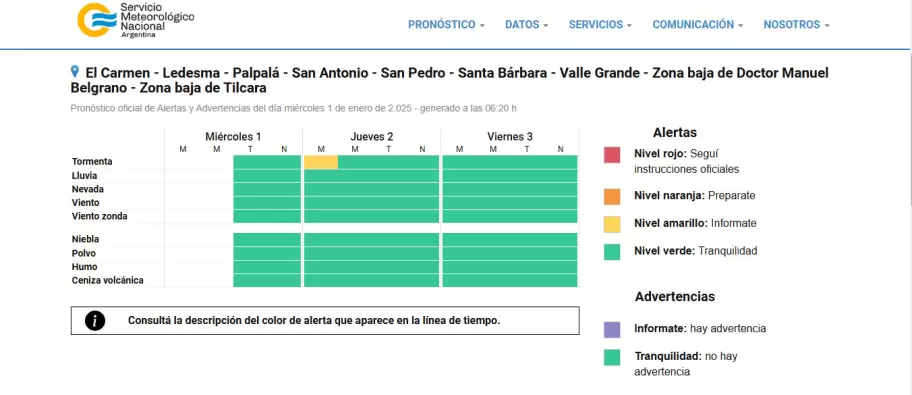Click the Tormenta row label
Viewport: 912px width, 395px height.
92,162
